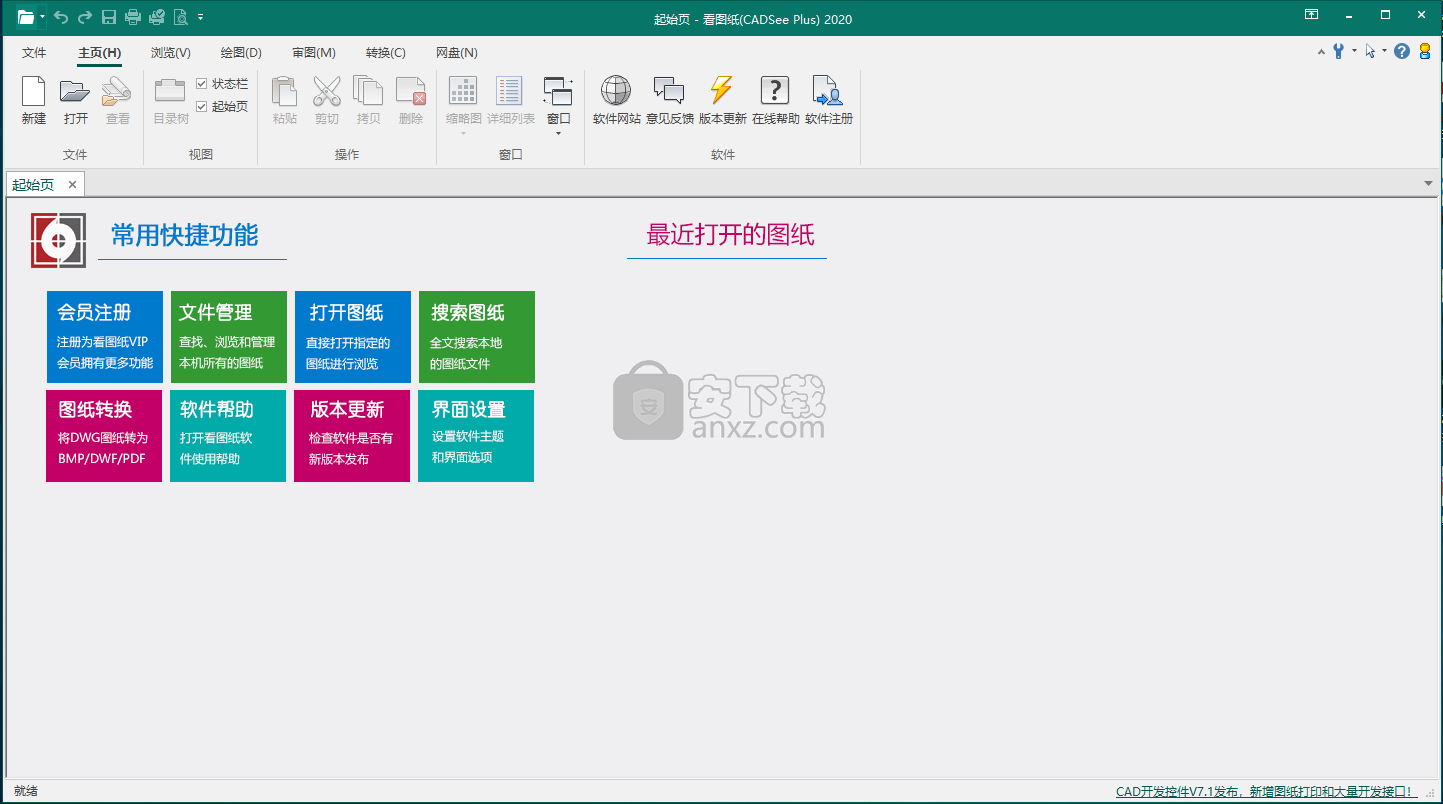This screenshot has width=1443, height=804.
Task: Expand the dropdown beside the cursor icon
Action: pos(1384,51)
